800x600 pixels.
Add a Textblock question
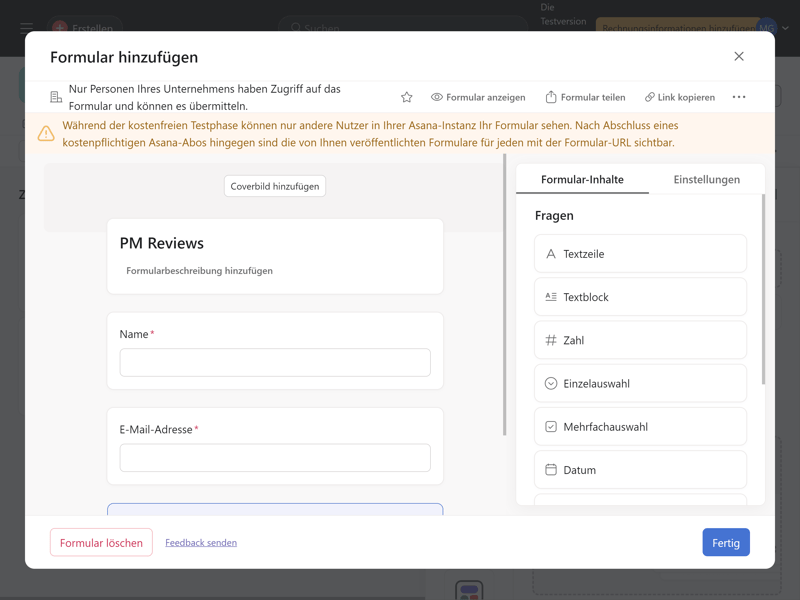640,297
